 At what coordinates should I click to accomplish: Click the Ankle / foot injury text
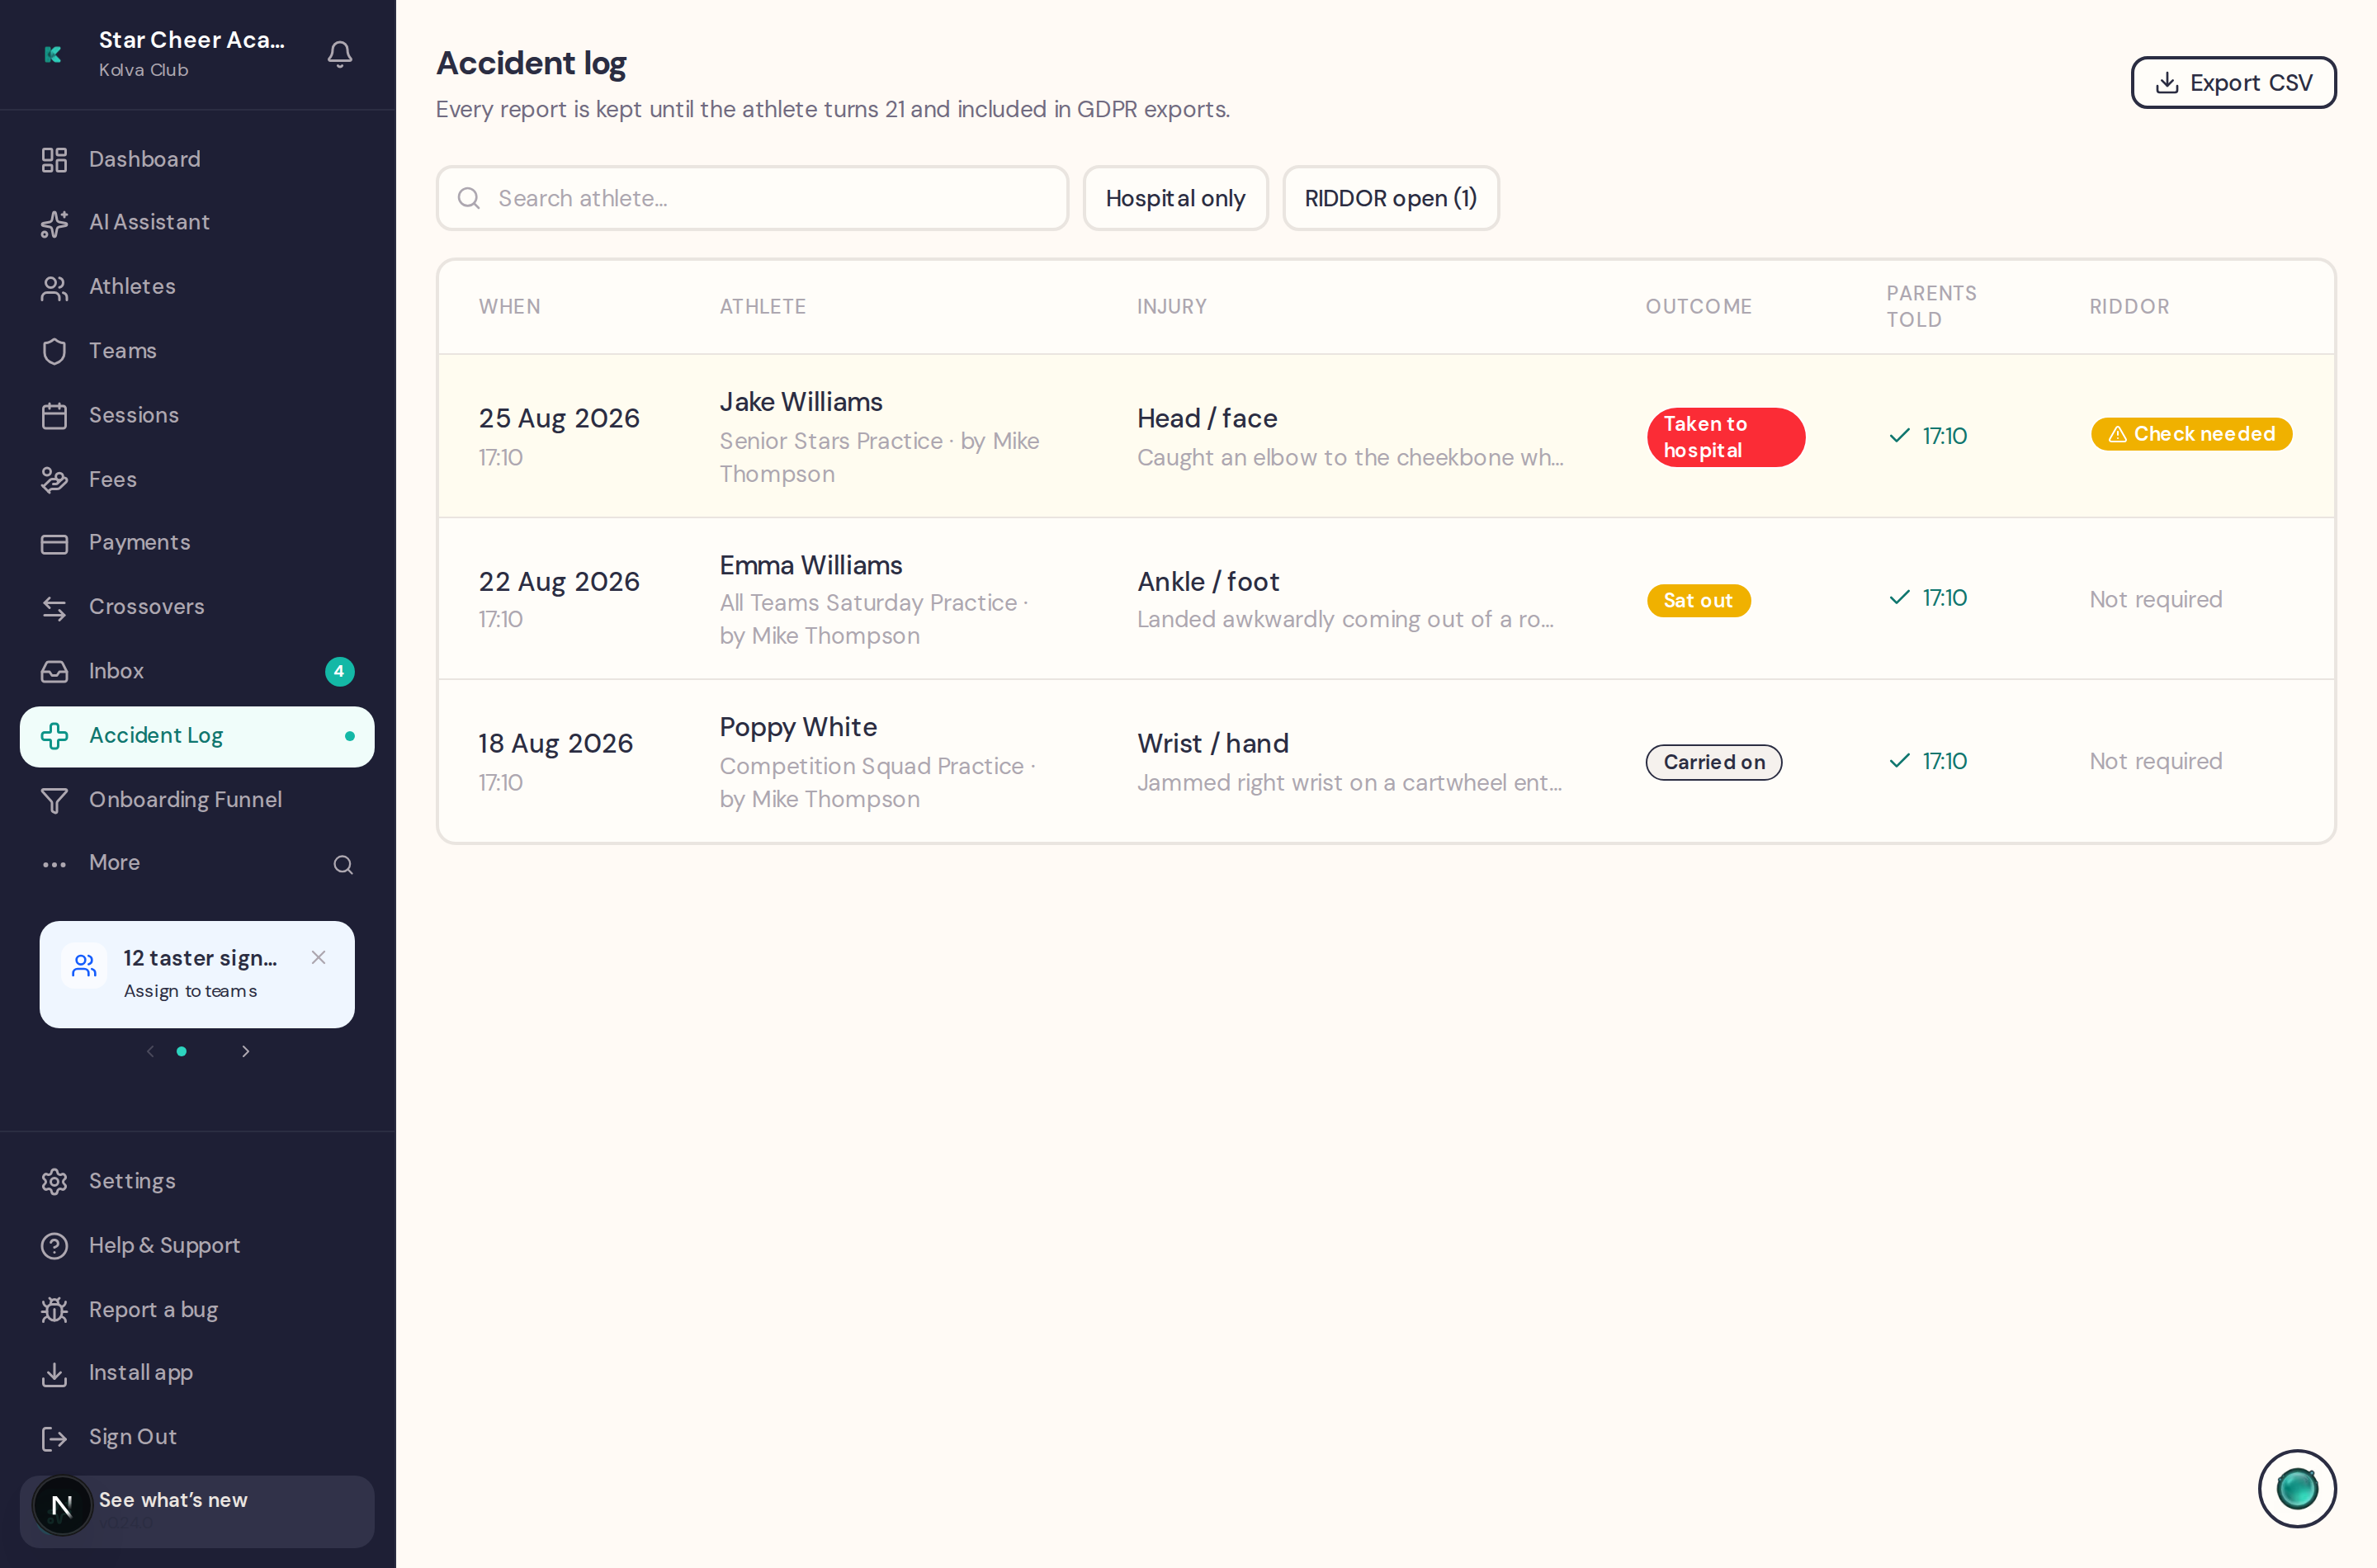[x=1208, y=581]
